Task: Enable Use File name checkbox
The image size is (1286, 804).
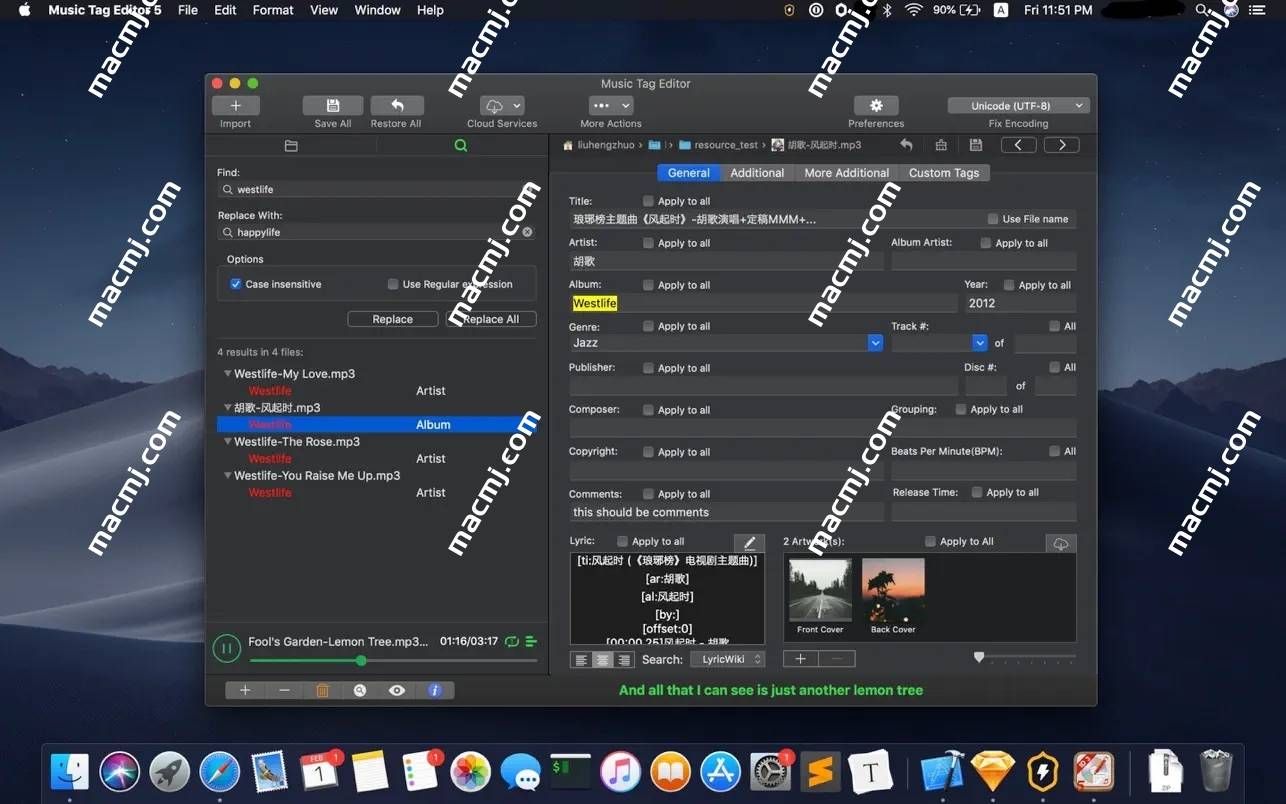Action: point(993,219)
